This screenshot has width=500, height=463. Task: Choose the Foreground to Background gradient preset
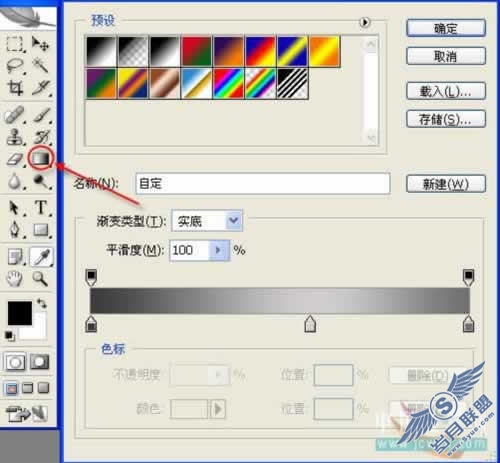click(101, 51)
